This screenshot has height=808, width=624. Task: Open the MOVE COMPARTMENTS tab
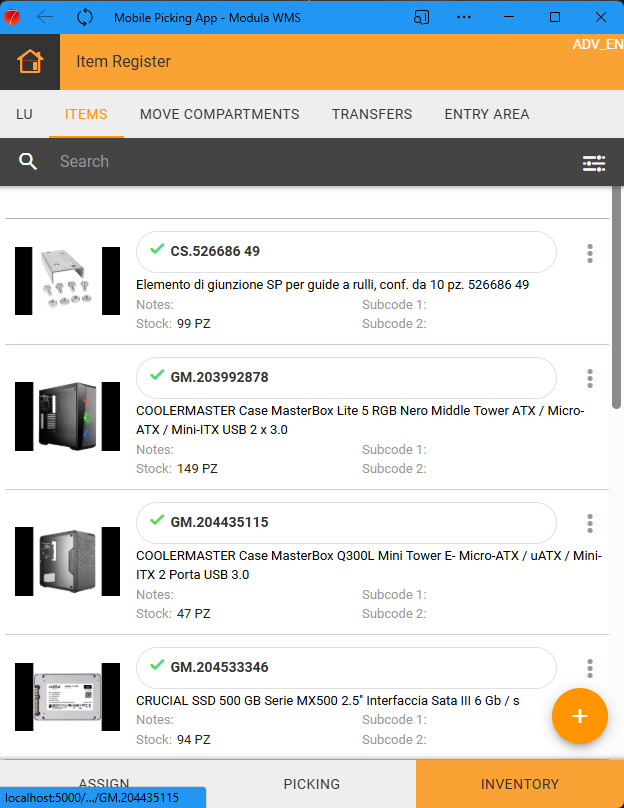[x=220, y=114]
